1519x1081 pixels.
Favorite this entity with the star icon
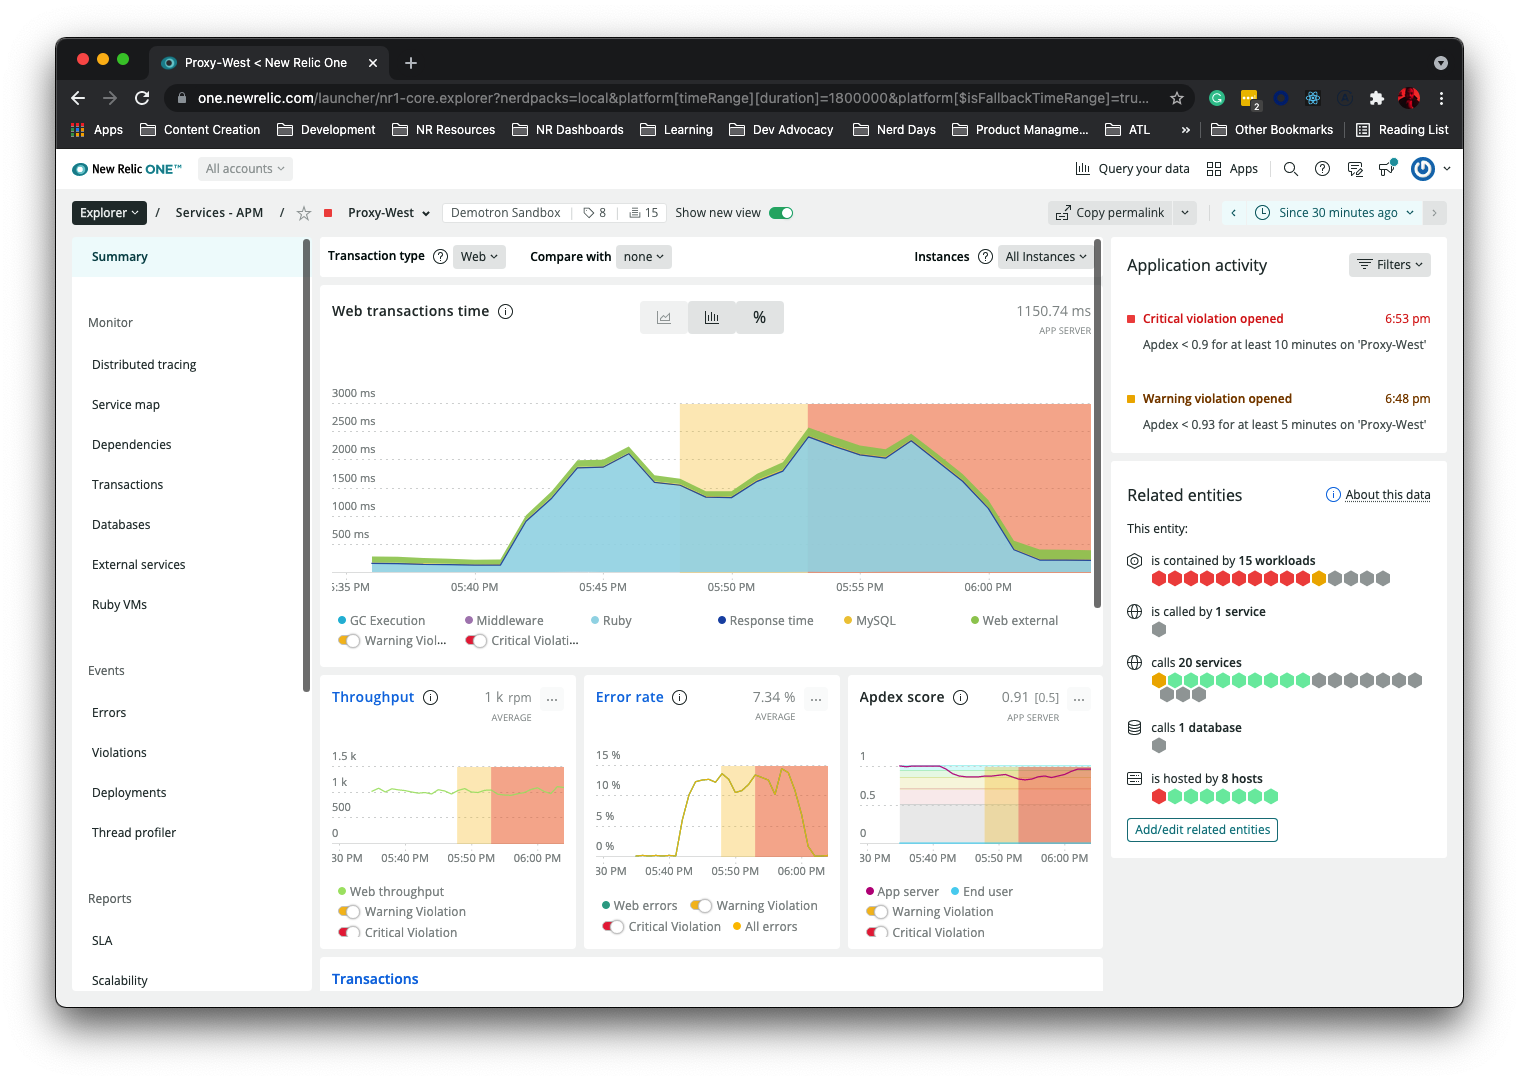pyautogui.click(x=304, y=213)
